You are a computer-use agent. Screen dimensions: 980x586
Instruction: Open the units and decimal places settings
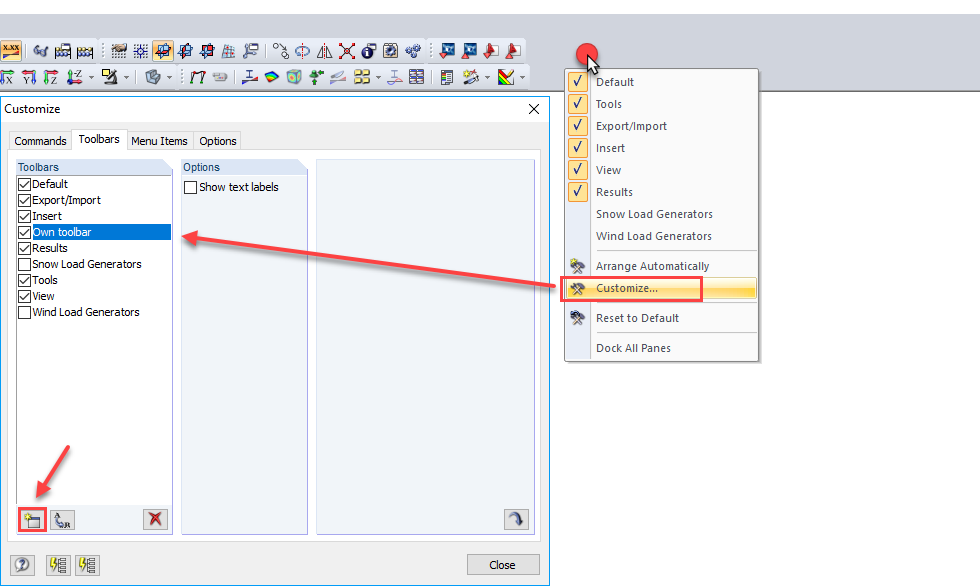(13, 50)
